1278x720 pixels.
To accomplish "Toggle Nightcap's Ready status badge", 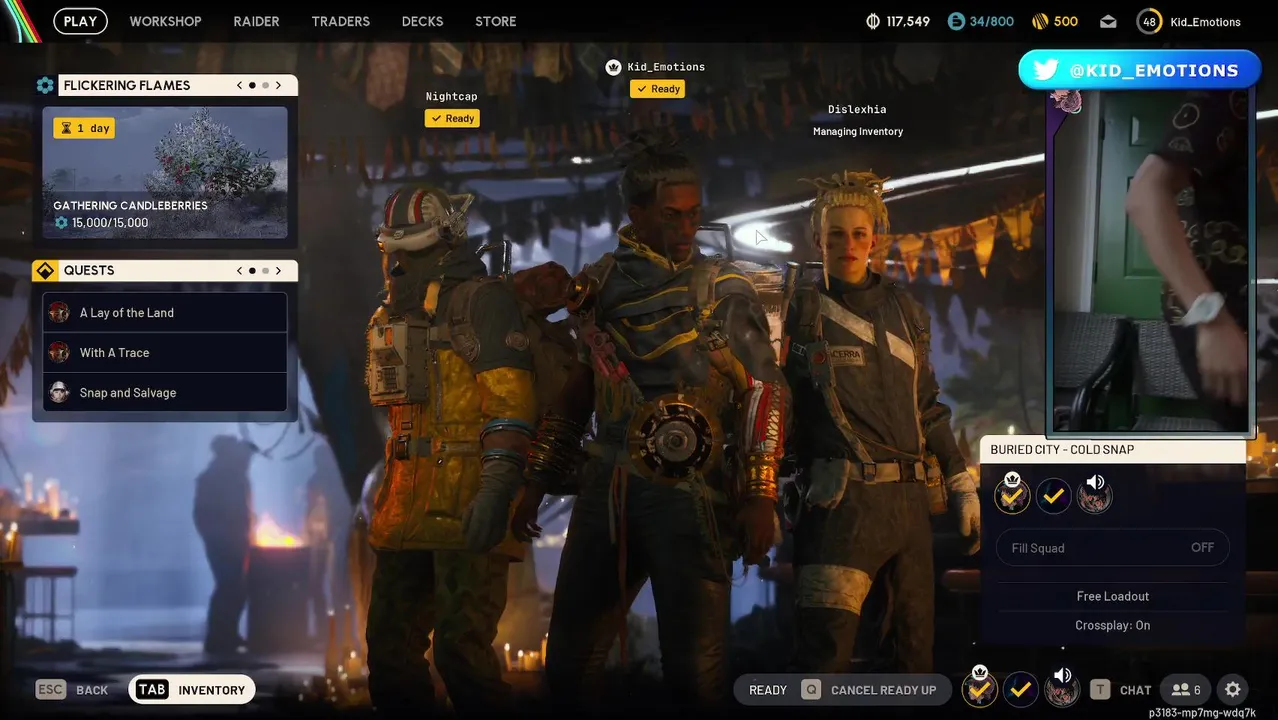I will click(452, 118).
